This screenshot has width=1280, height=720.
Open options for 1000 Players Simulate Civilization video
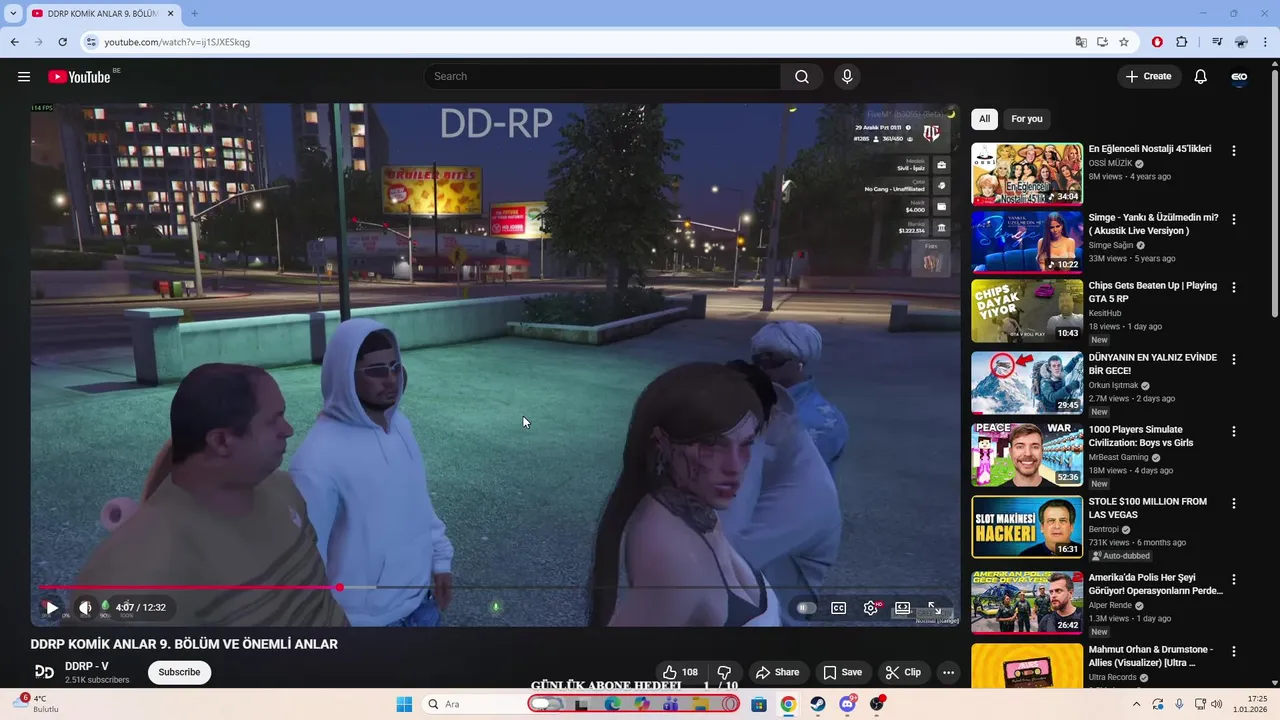pos(1234,431)
